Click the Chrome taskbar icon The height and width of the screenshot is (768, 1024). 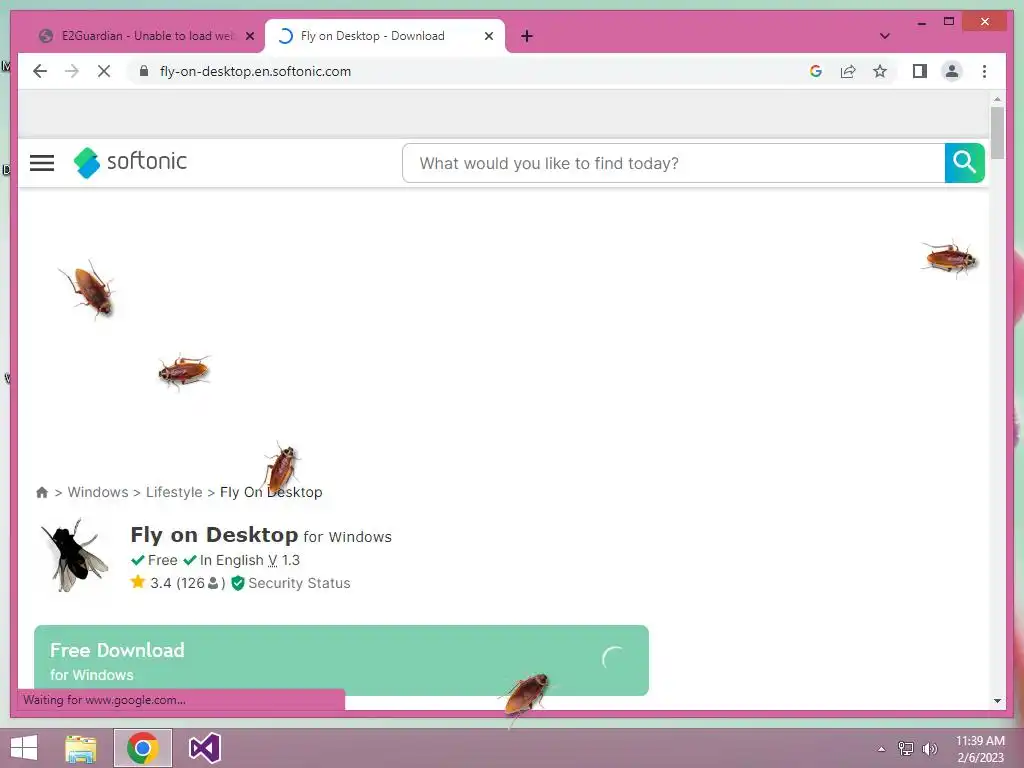coord(142,748)
